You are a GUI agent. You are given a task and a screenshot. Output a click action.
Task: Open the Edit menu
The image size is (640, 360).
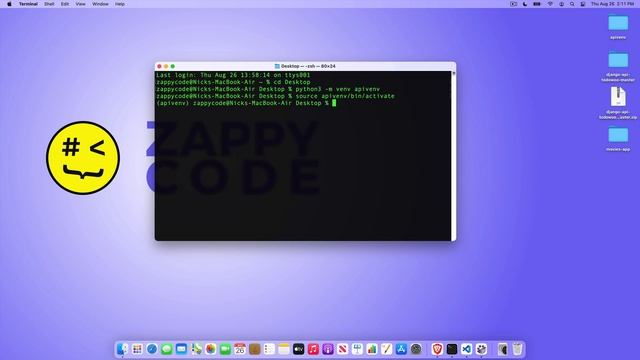pyautogui.click(x=65, y=4)
